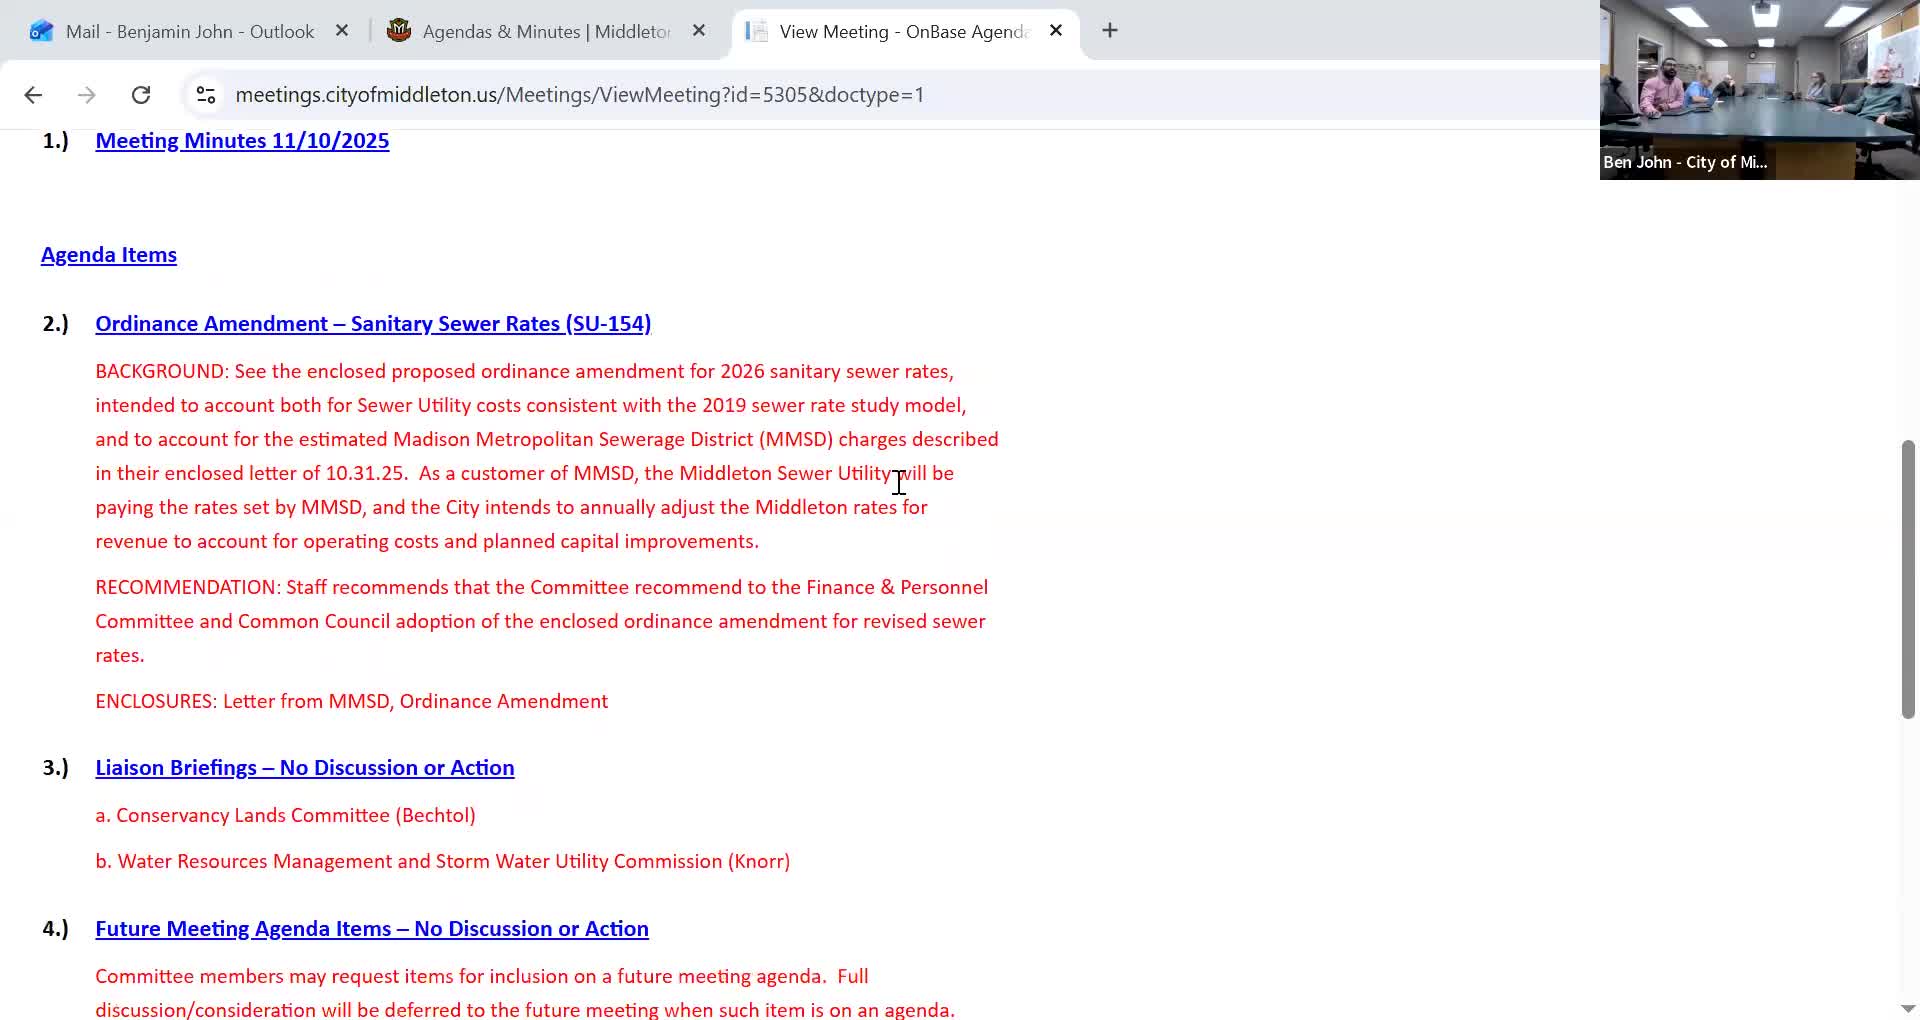The width and height of the screenshot is (1920, 1020).
Task: Open Ordinance Amendment Sanitary Sewer Rates link
Action: (x=373, y=324)
